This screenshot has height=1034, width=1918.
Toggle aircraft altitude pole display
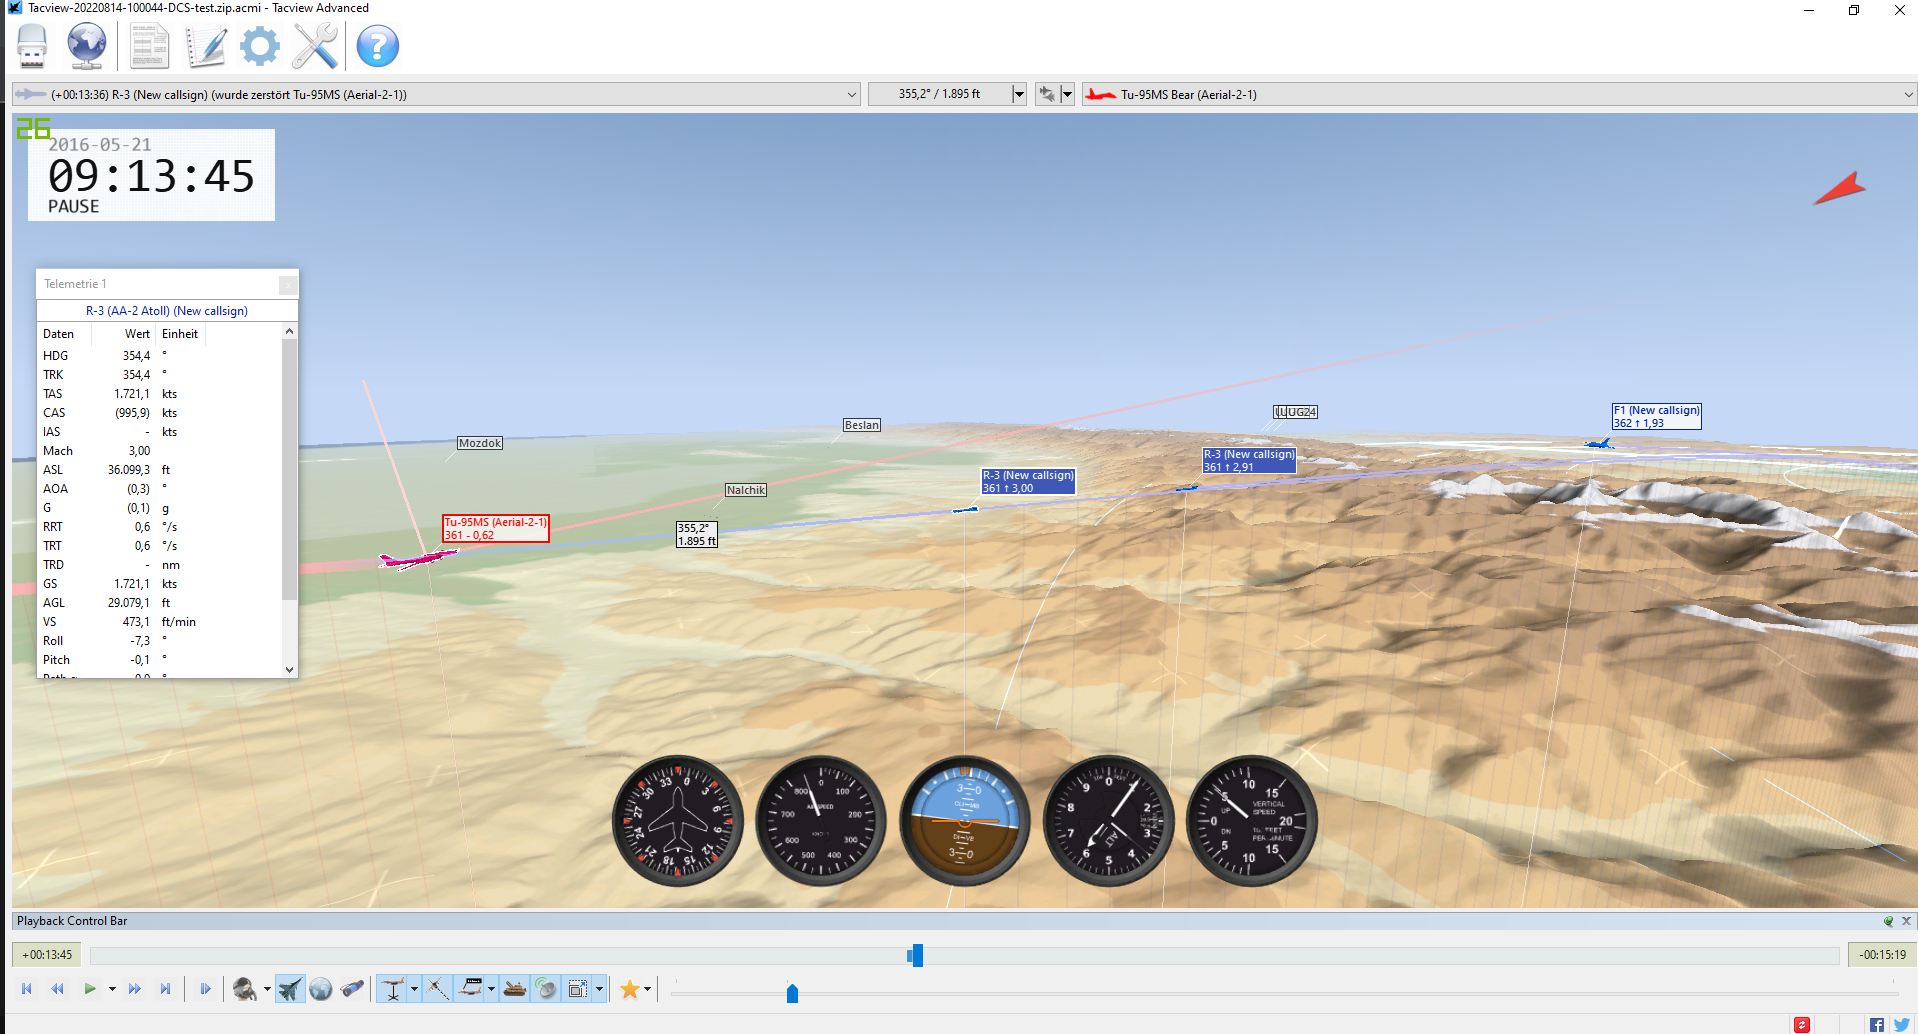coord(393,989)
